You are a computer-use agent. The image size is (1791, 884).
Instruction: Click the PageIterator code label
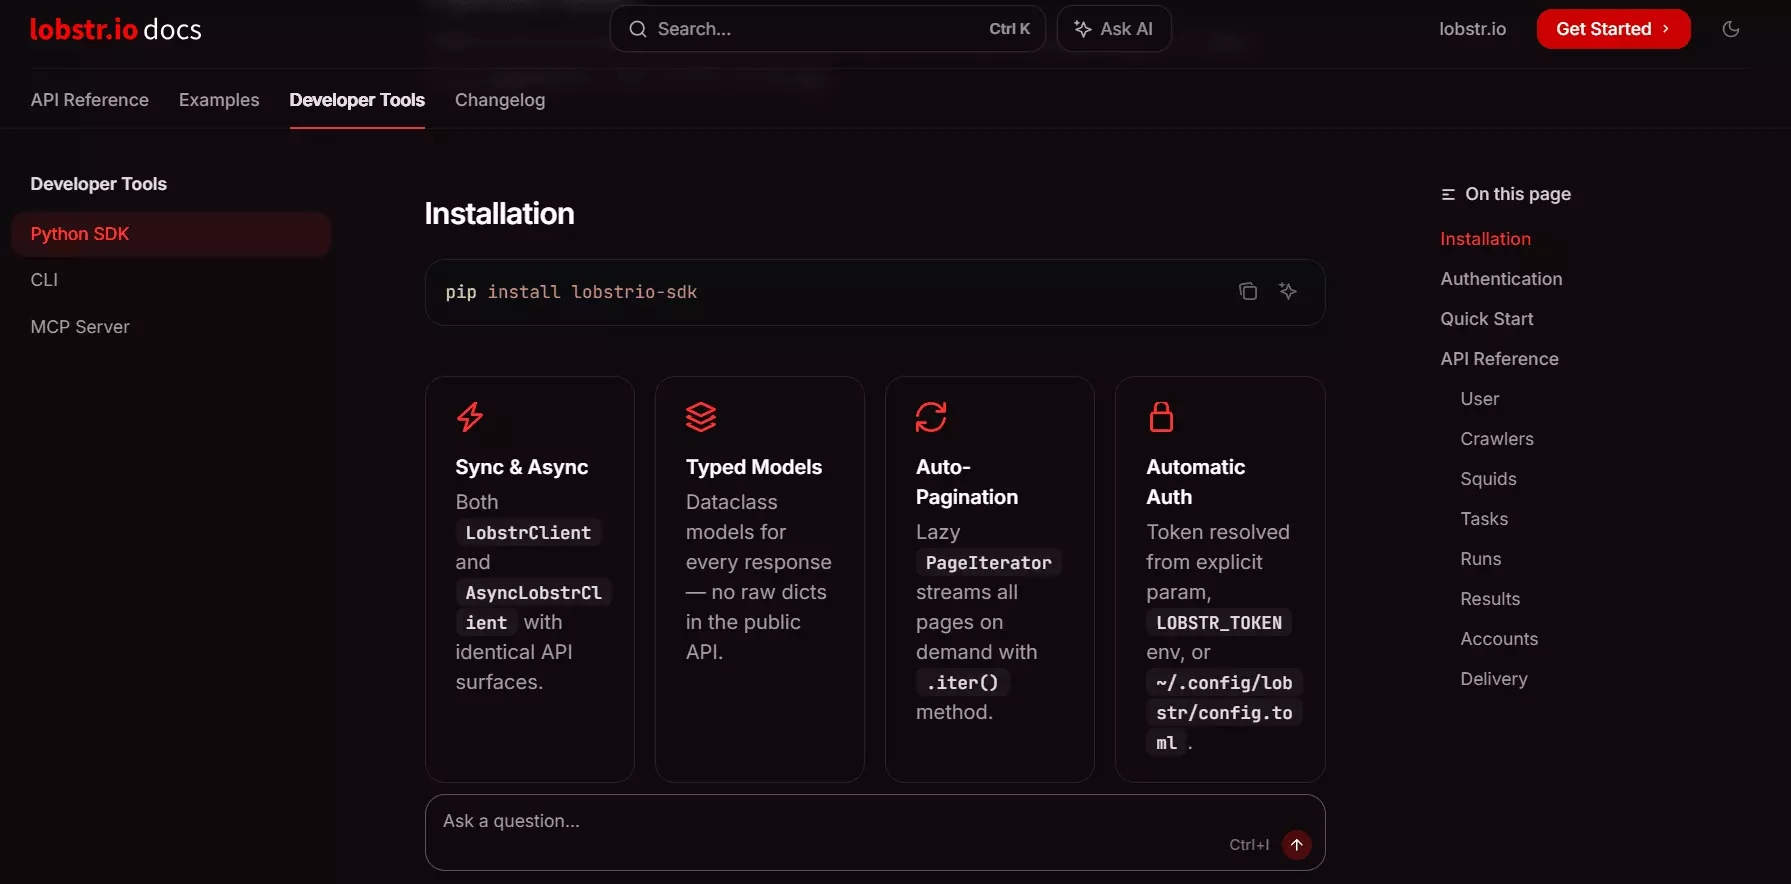988,563
